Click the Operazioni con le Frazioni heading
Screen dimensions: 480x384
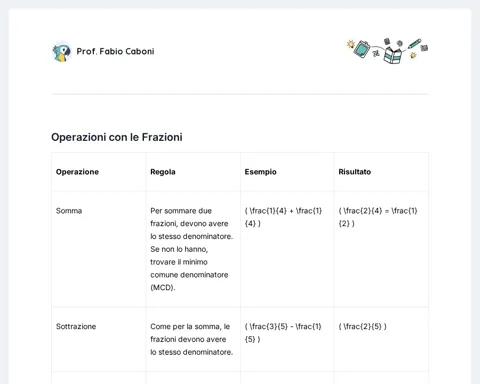(x=117, y=137)
